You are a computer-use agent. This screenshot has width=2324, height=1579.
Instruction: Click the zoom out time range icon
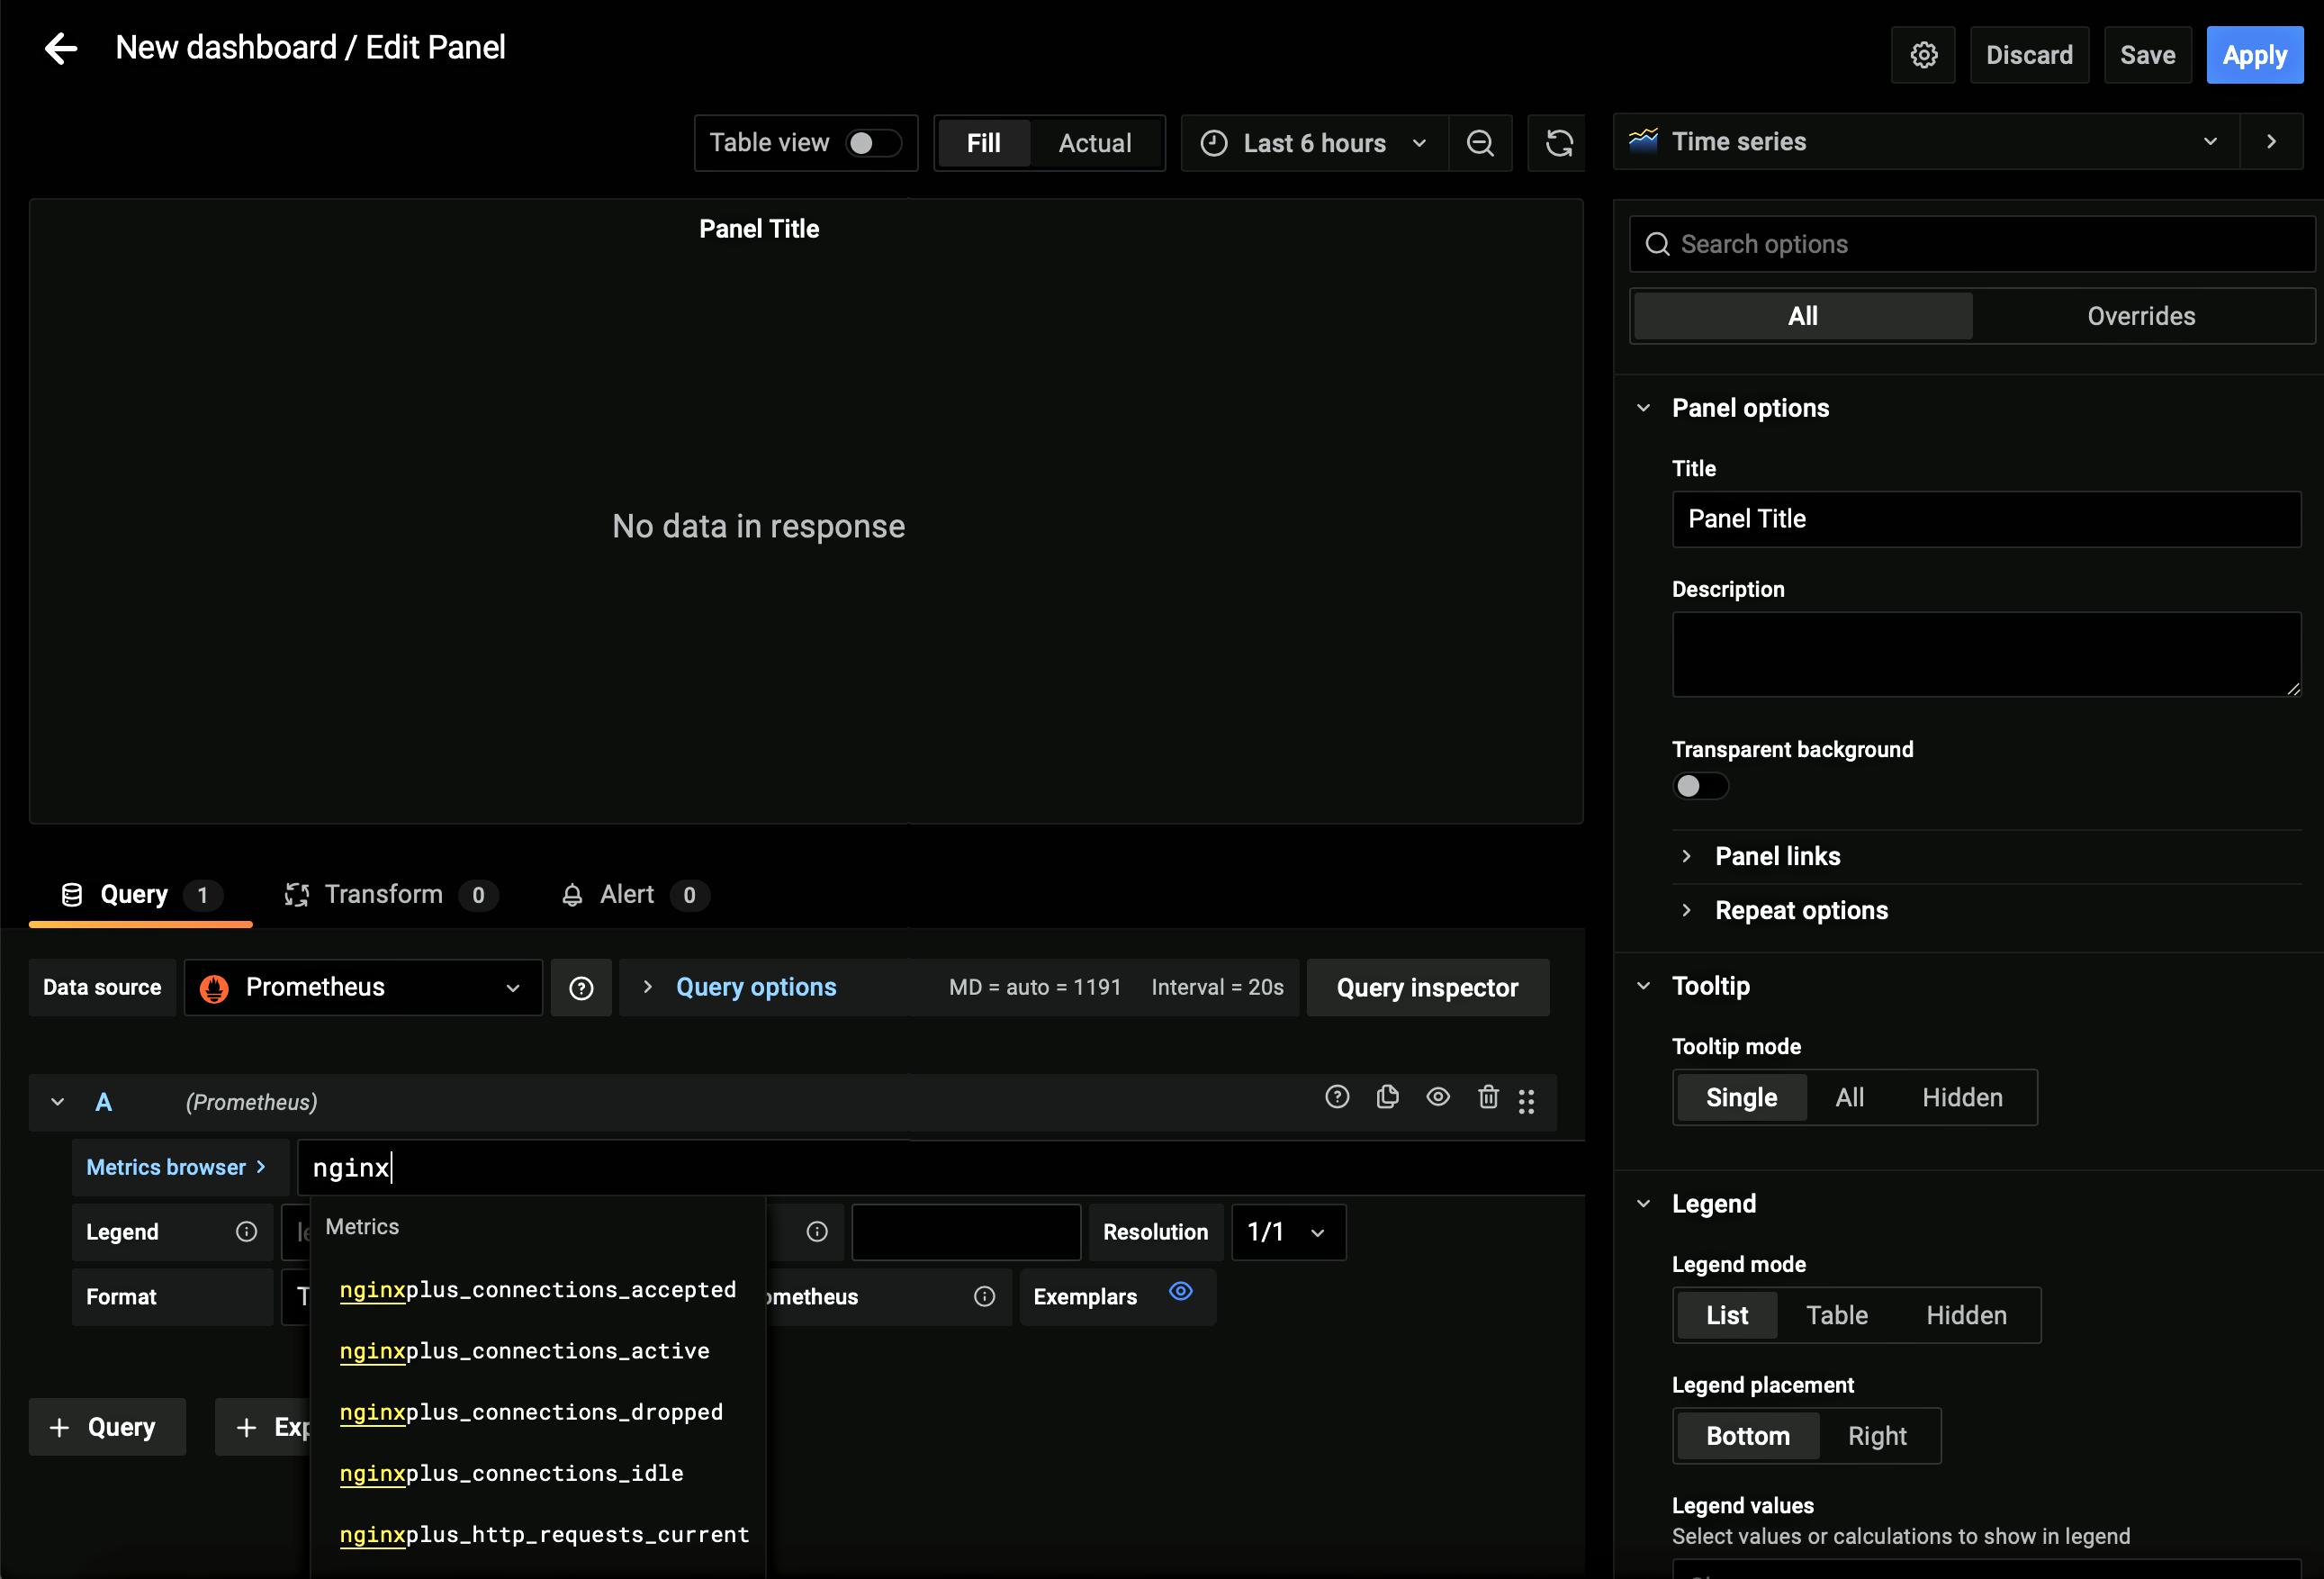[x=1480, y=143]
